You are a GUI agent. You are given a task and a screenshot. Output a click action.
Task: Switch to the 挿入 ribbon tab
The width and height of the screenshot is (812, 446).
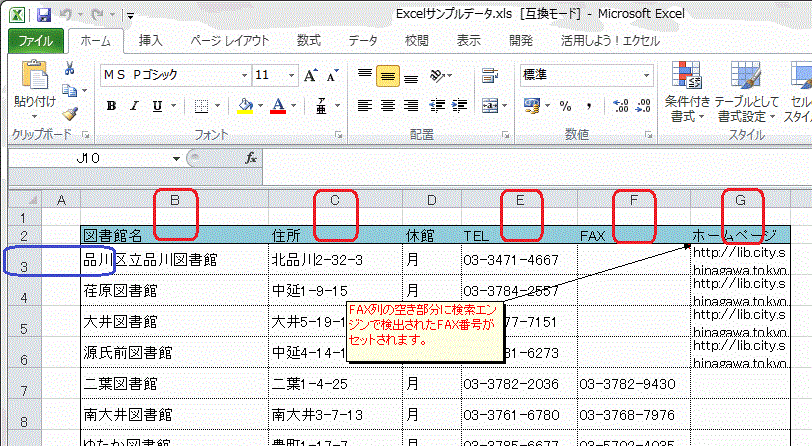[x=151, y=41]
